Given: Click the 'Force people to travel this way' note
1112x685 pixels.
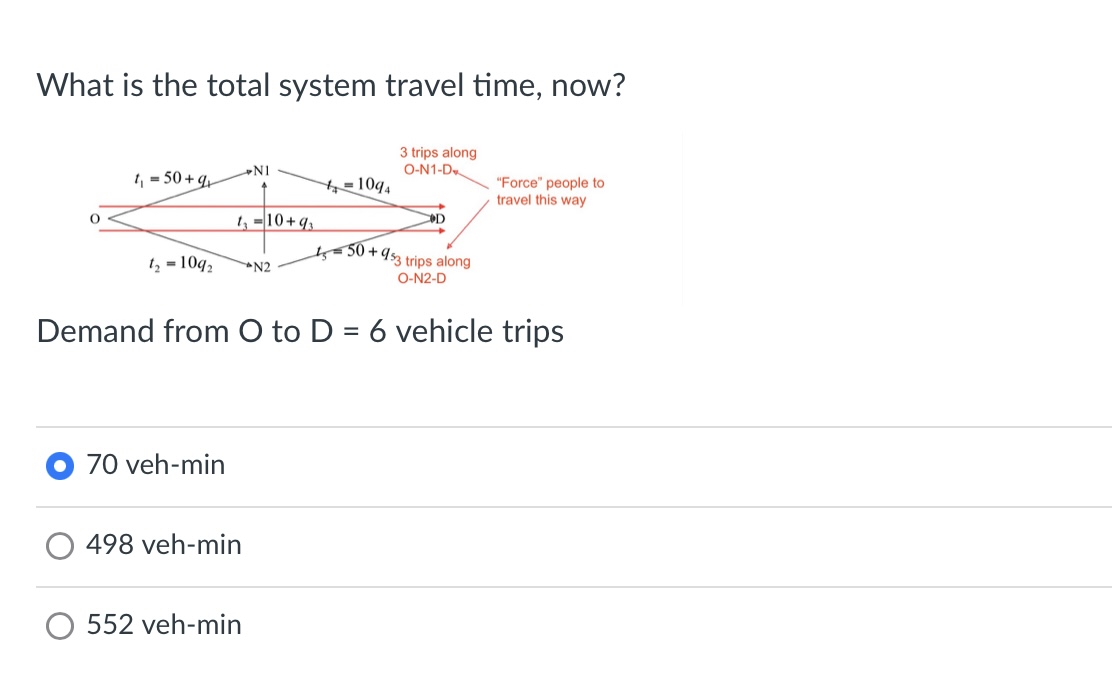Looking at the screenshot, I should coord(547,191).
